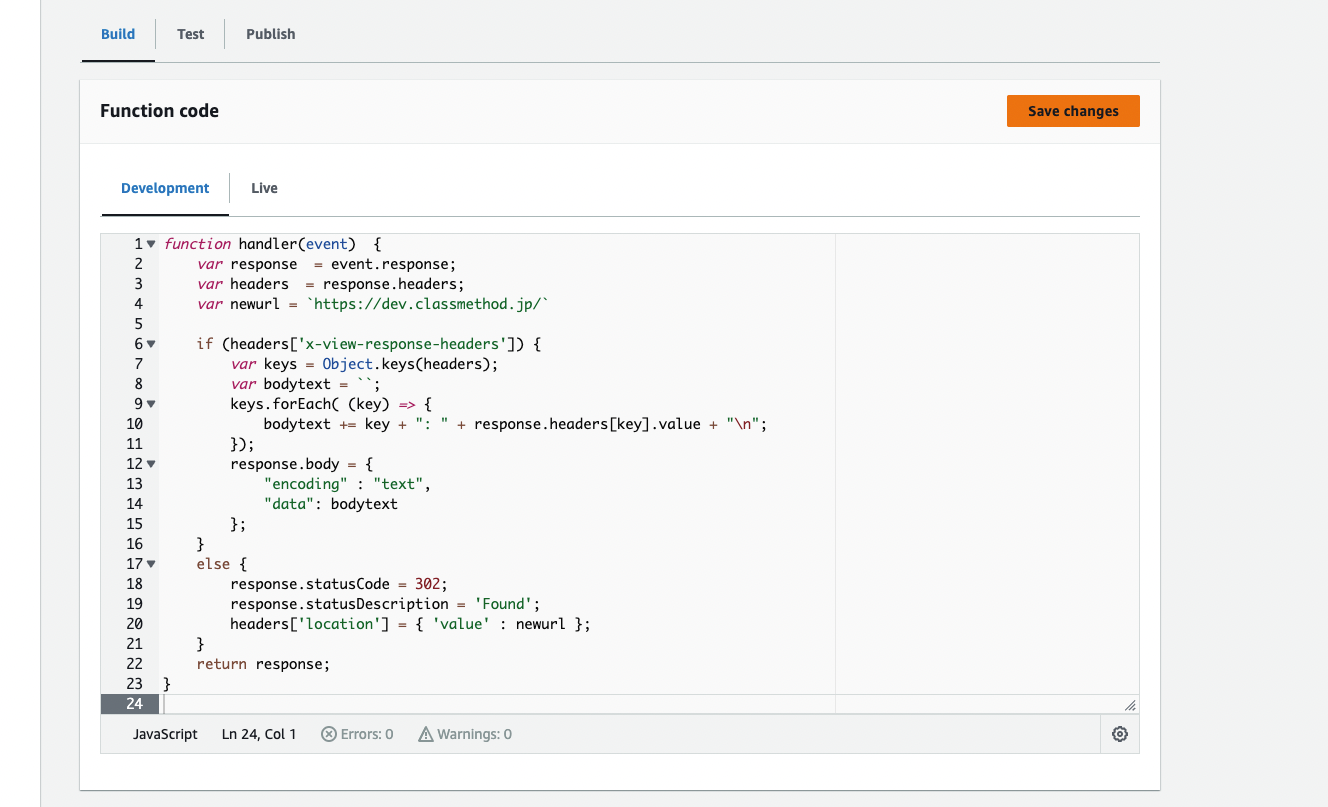Collapse the handler function at line 1
The height and width of the screenshot is (807, 1328).
click(x=150, y=243)
